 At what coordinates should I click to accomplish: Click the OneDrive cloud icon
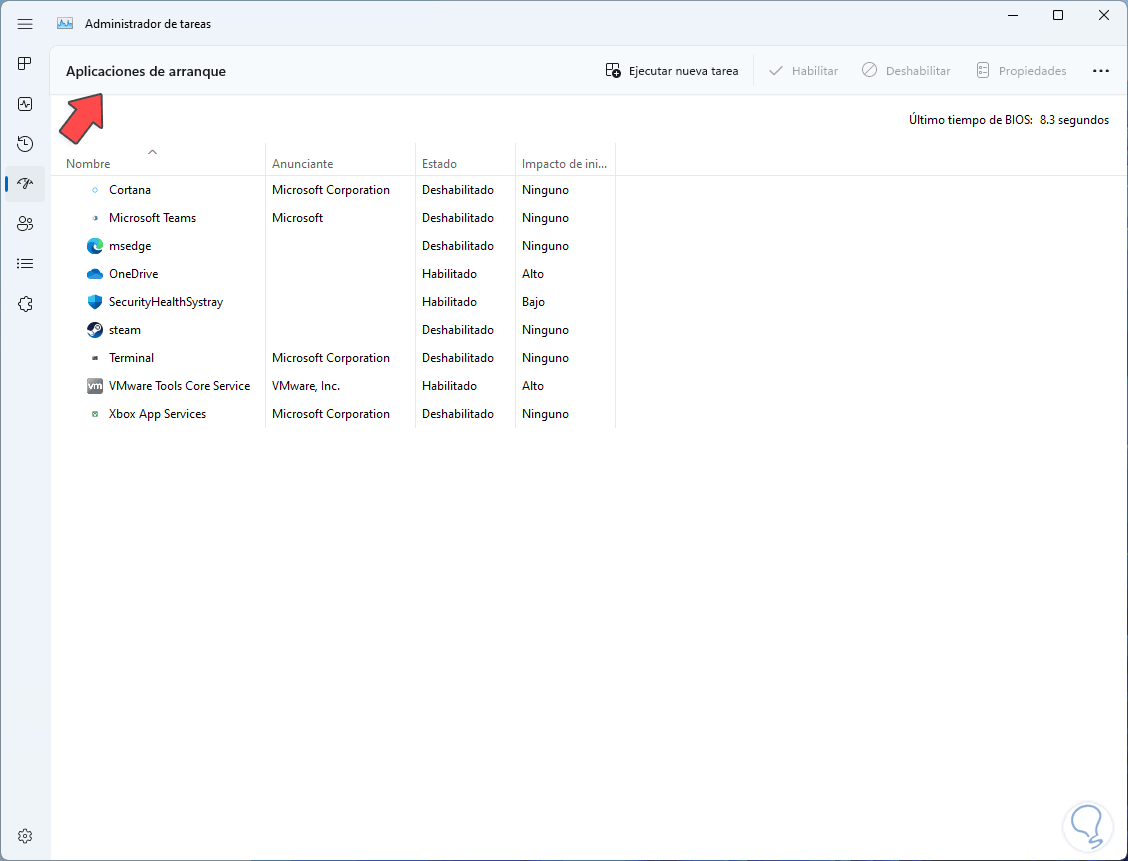pos(95,274)
